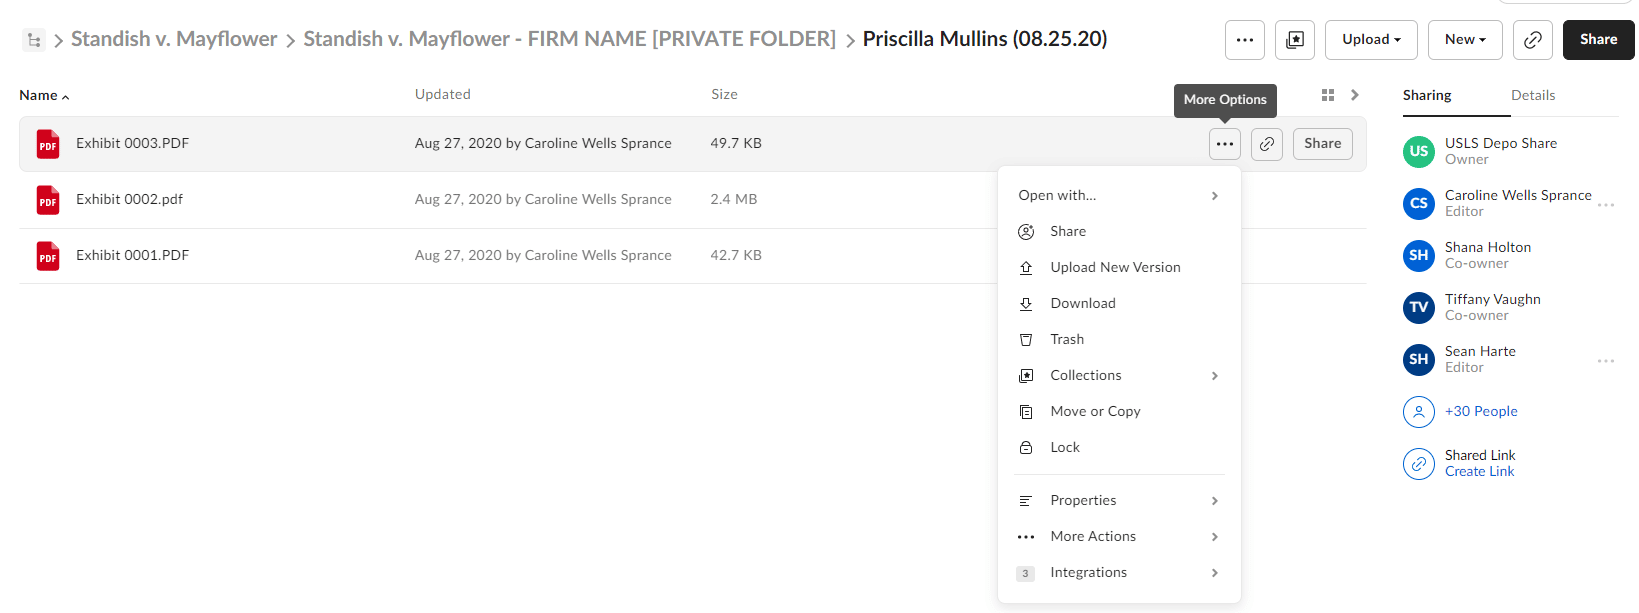Click the folder tree icon in breadcrumb

34,40
